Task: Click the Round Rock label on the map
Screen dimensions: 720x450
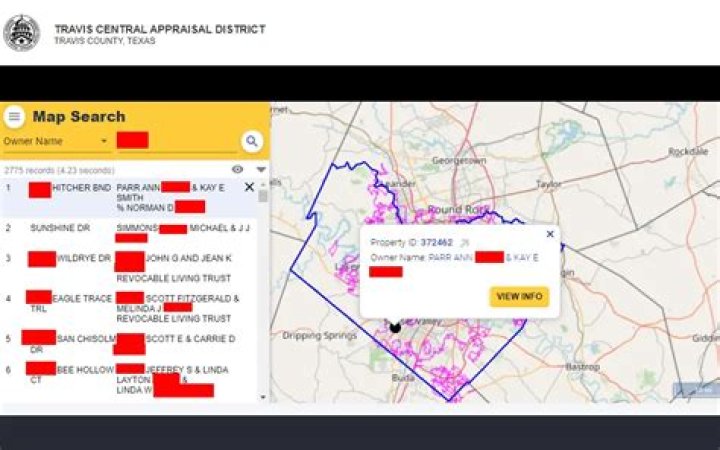Action: (x=458, y=209)
